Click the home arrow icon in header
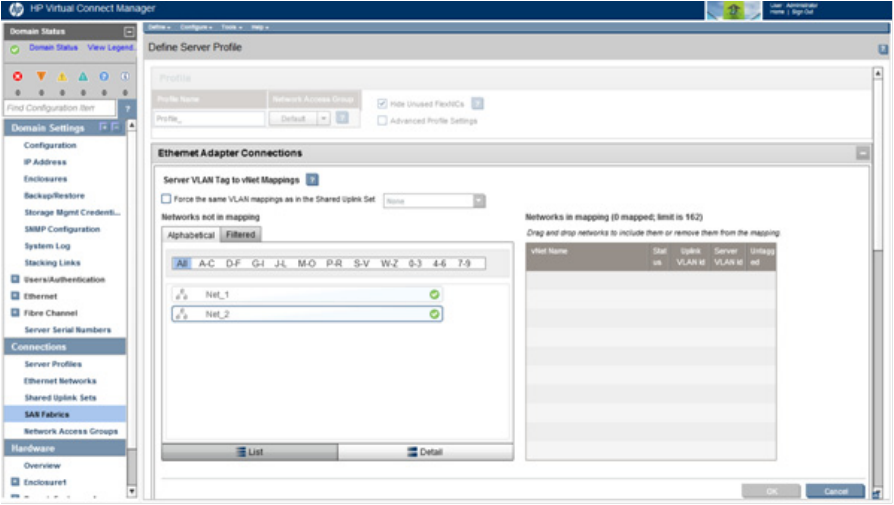The image size is (894, 505). point(733,10)
